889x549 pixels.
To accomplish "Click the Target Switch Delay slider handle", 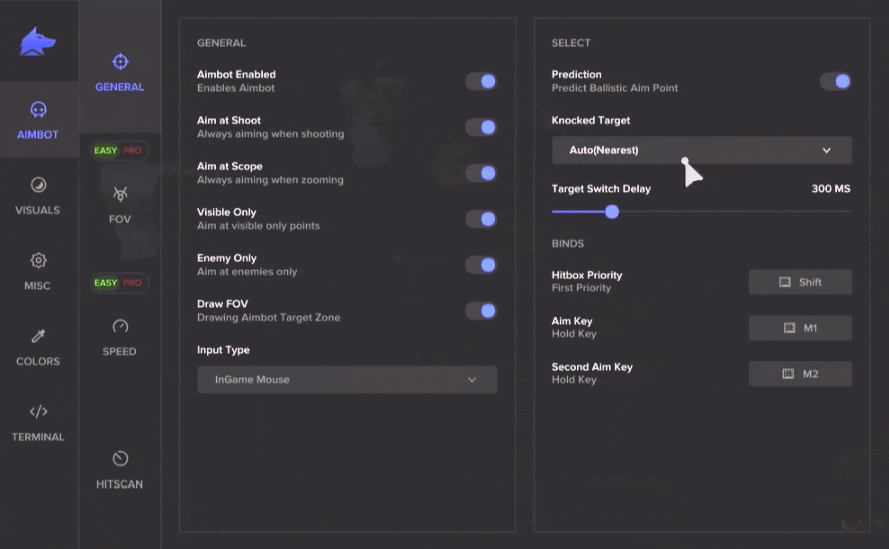I will (x=612, y=212).
